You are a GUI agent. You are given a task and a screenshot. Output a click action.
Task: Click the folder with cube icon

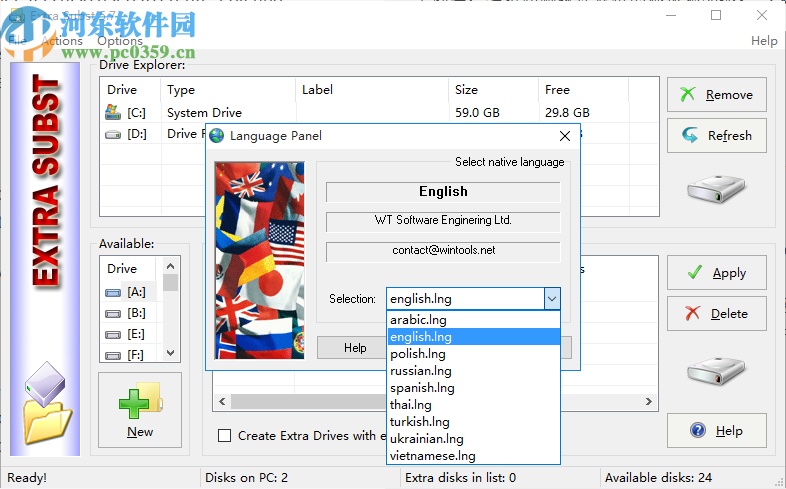[46, 402]
